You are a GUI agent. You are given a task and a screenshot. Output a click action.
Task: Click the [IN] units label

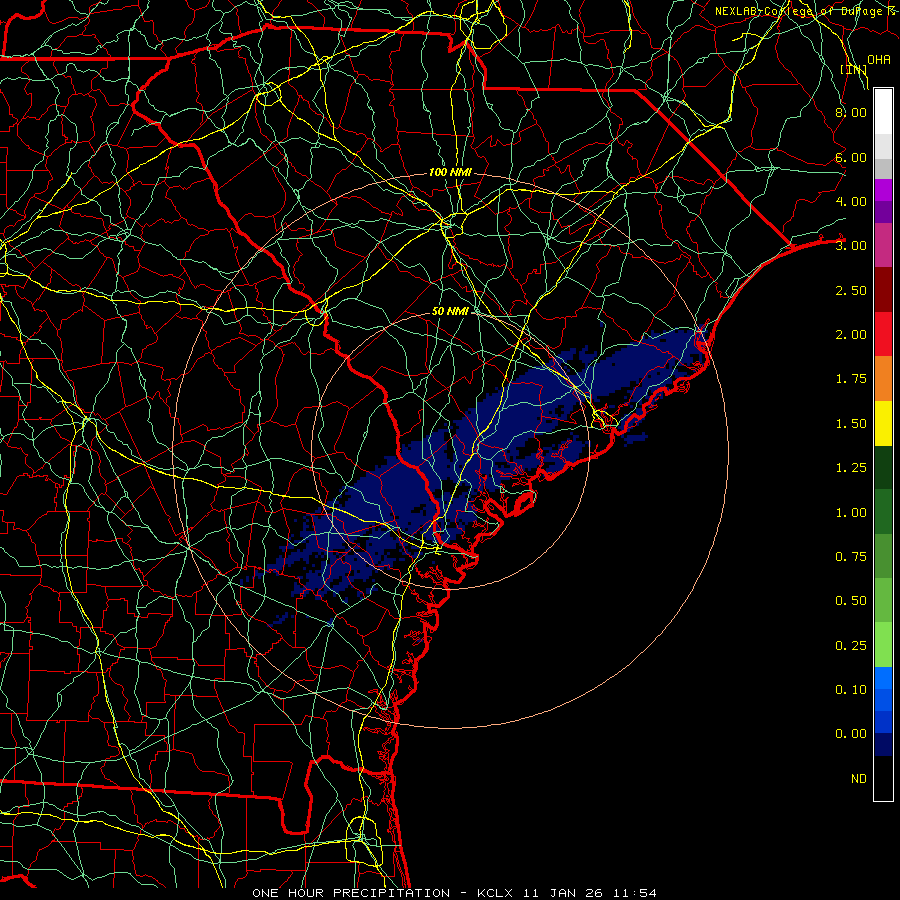coord(854,69)
